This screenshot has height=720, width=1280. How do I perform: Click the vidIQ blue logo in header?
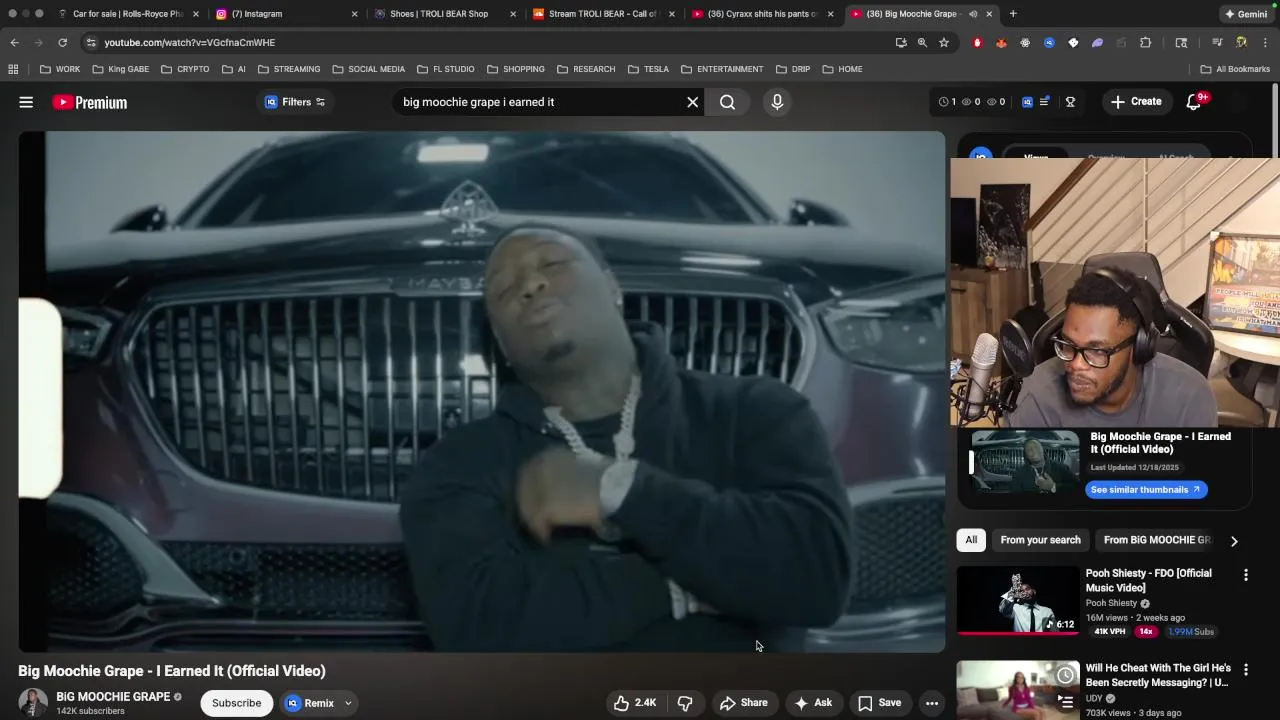(1027, 102)
